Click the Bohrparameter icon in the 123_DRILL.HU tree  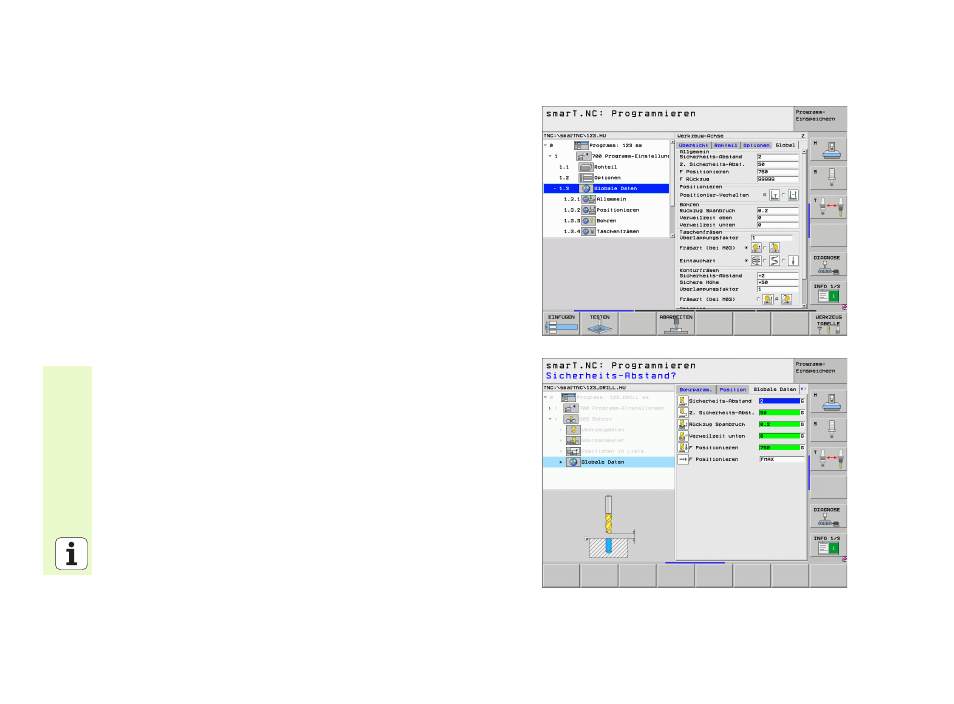[x=573, y=441]
